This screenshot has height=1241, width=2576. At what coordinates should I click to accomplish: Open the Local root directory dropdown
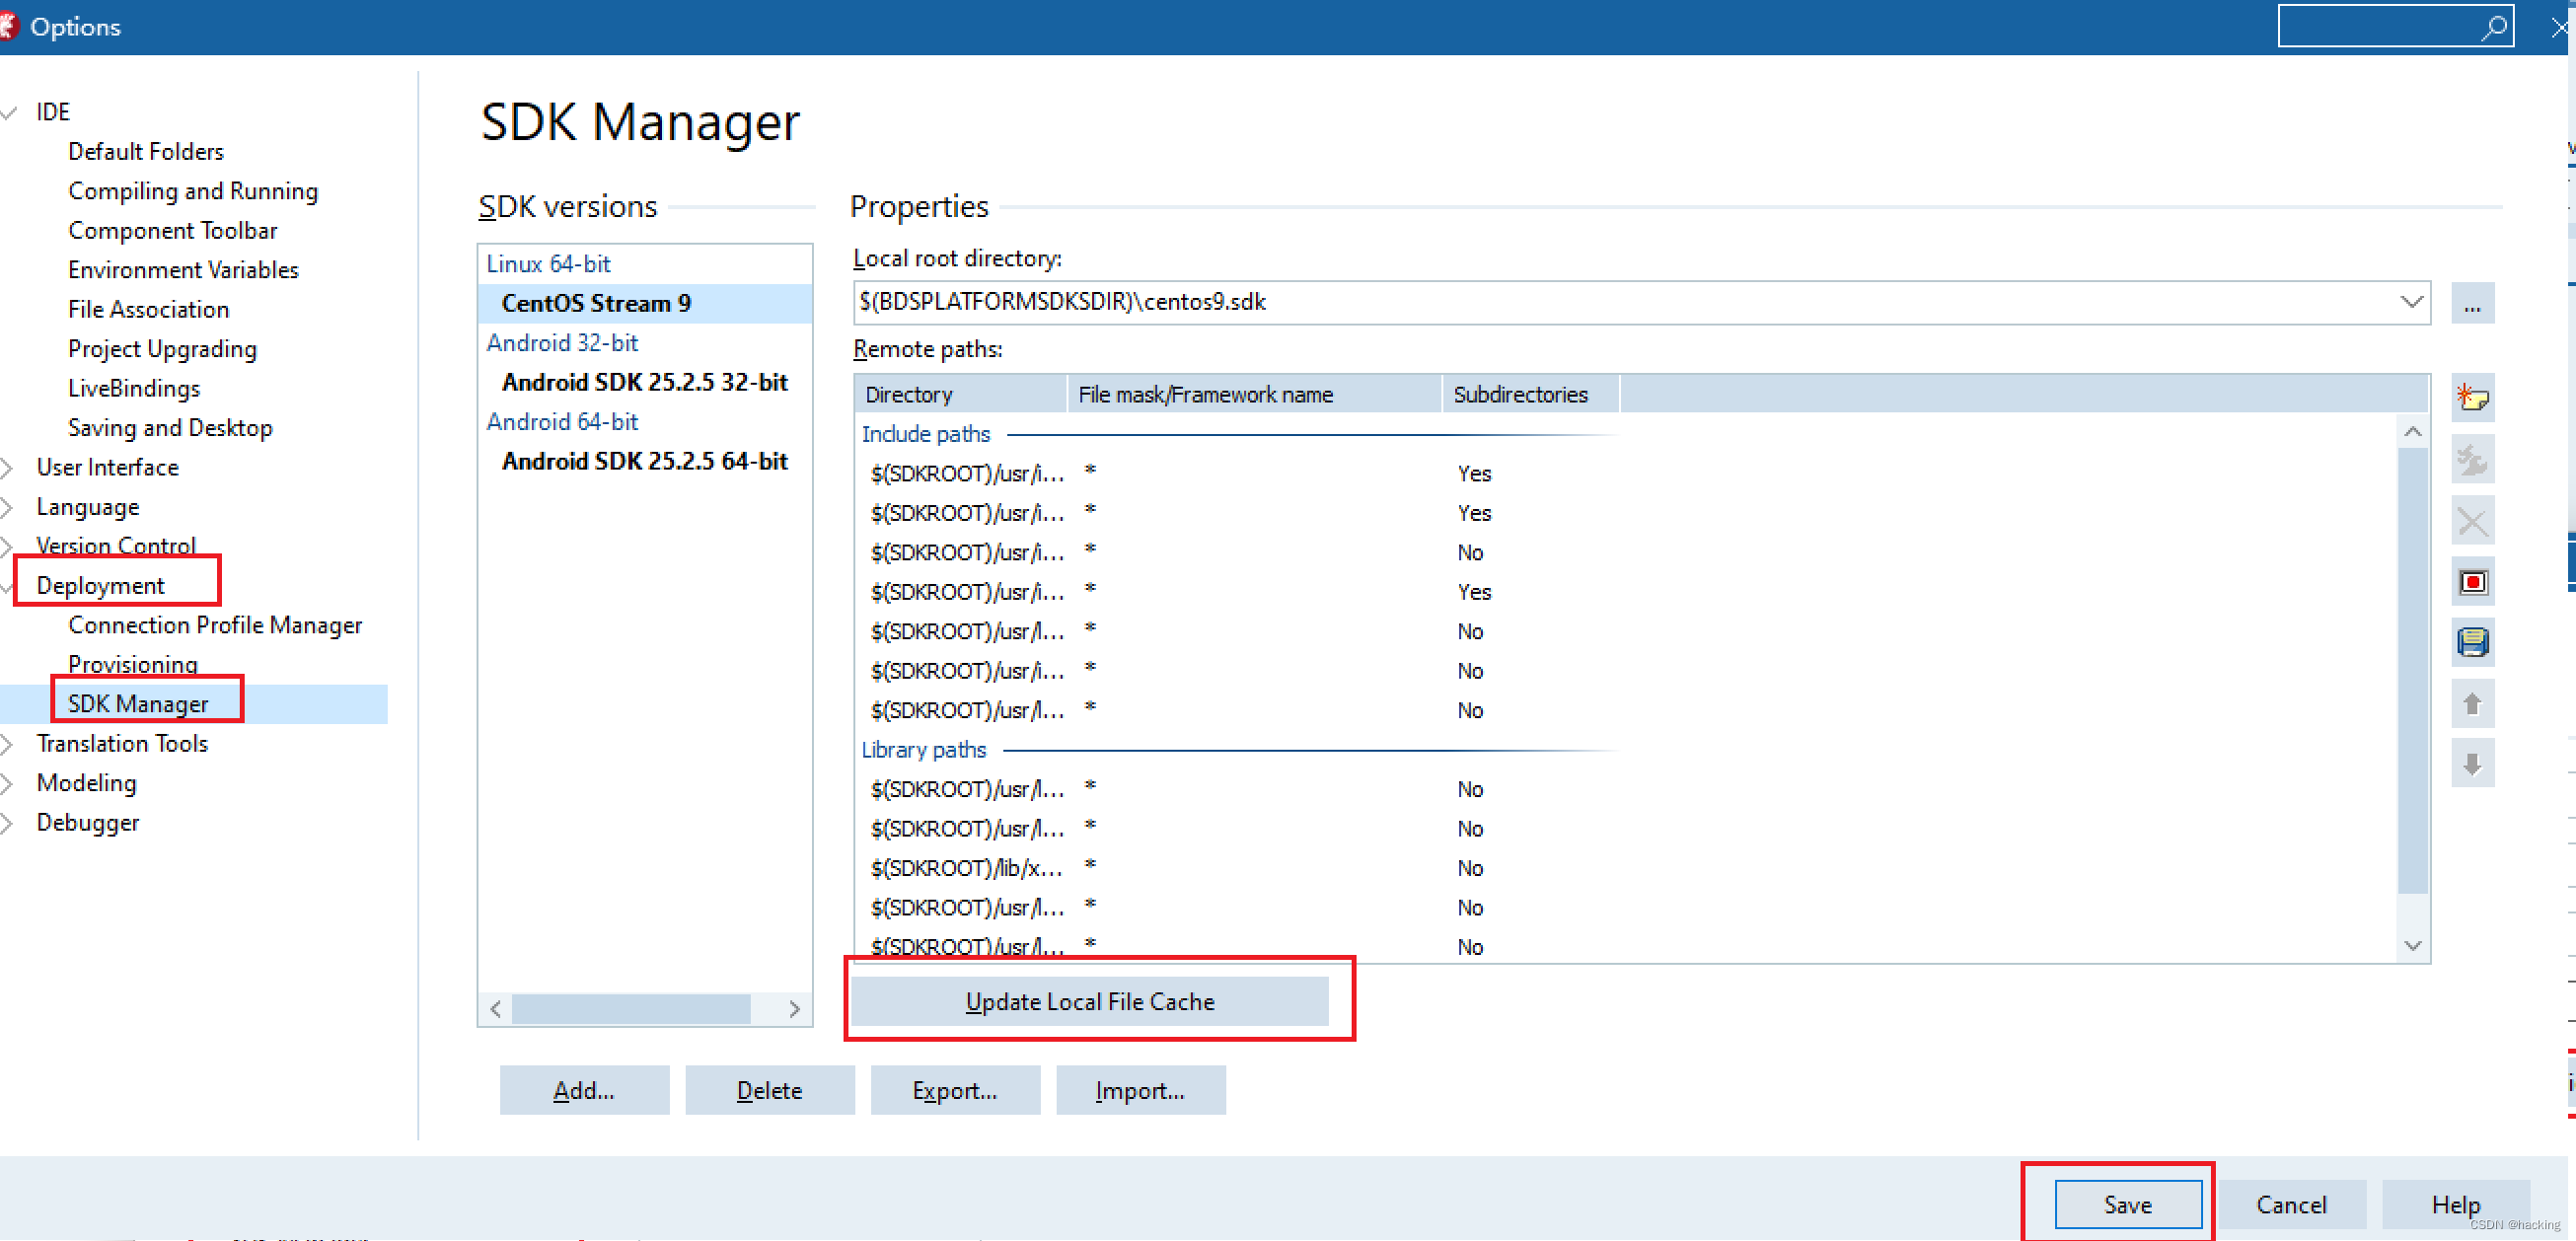tap(2411, 302)
